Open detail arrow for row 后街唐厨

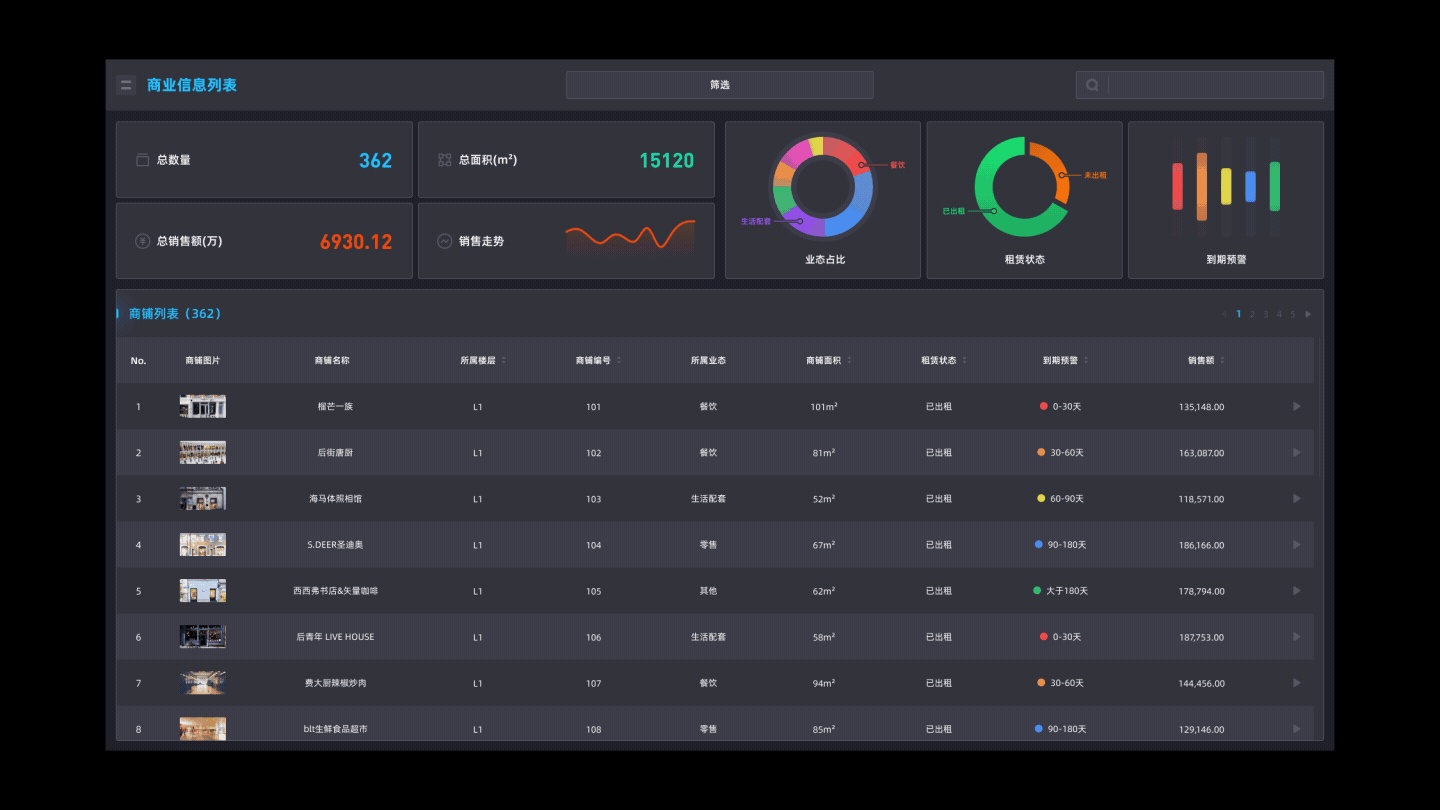pyautogui.click(x=1297, y=452)
